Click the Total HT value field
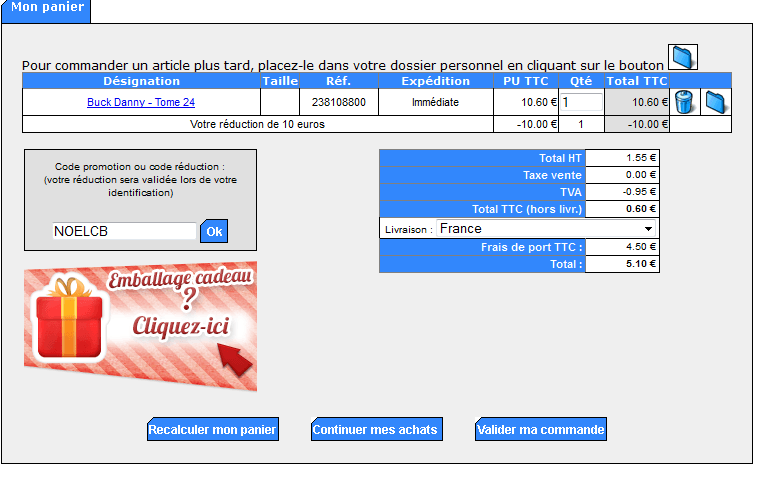 pos(622,157)
